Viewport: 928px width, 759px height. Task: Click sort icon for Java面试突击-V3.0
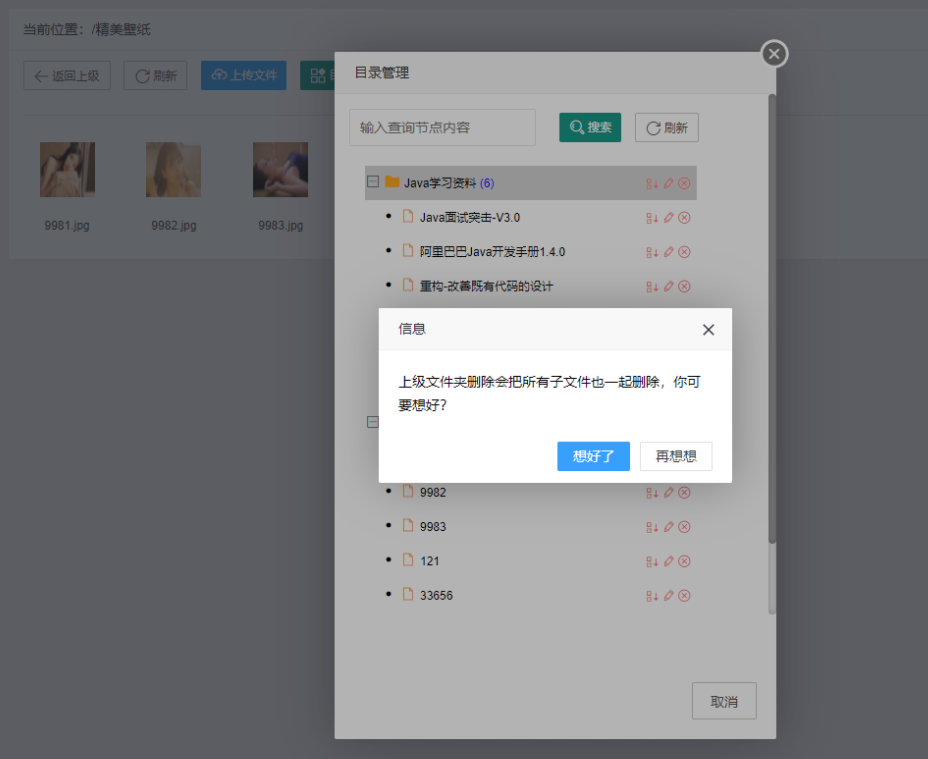click(652, 218)
